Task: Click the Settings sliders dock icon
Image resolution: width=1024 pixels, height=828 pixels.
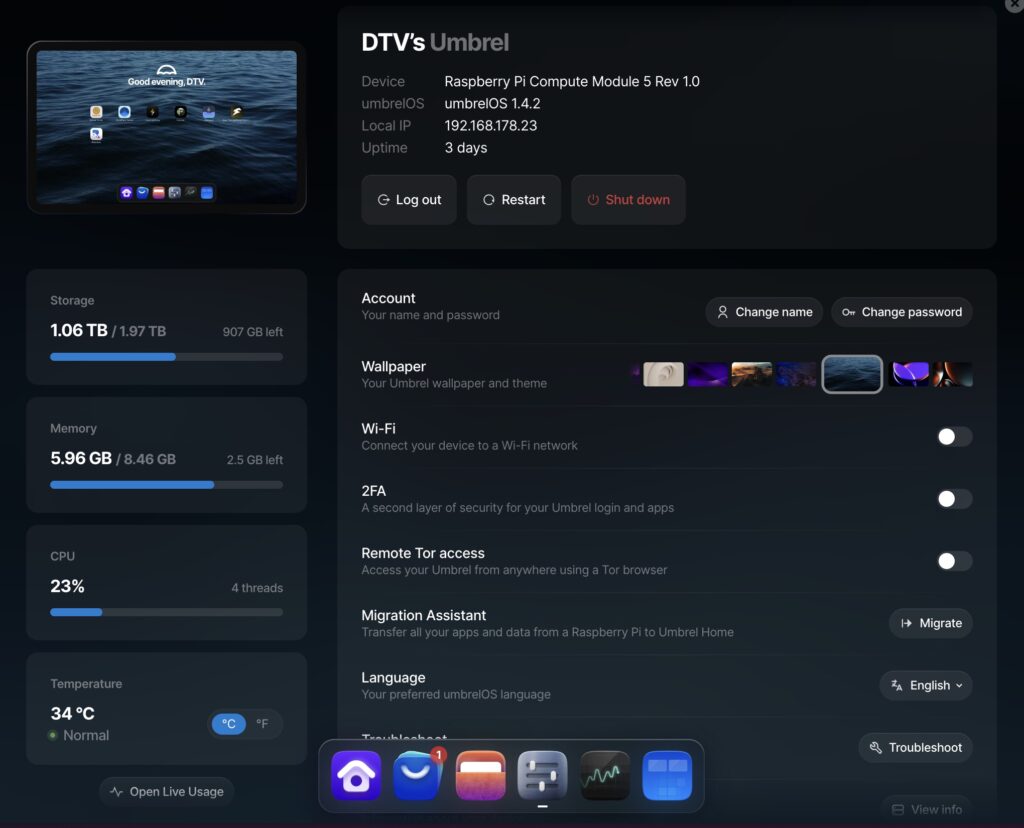Action: coord(543,776)
